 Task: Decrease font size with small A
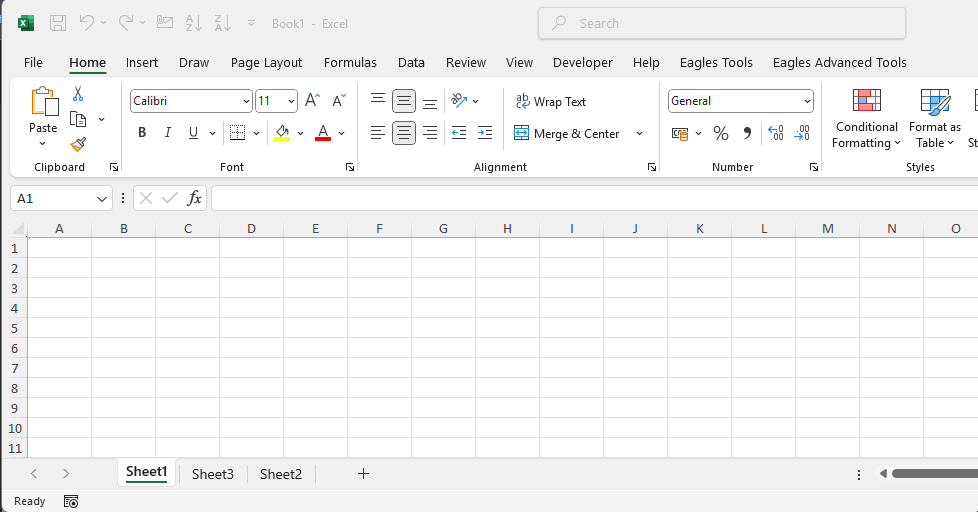[x=339, y=100]
